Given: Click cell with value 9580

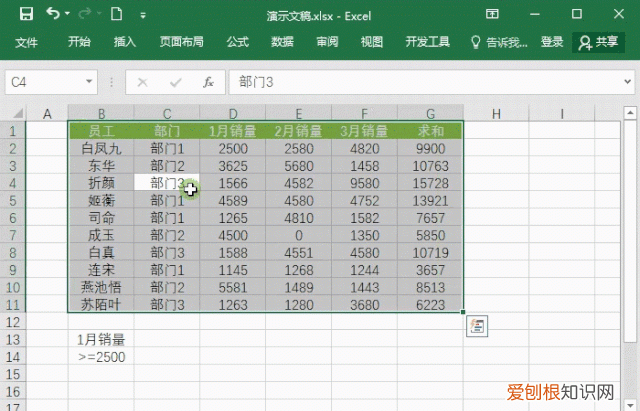Looking at the screenshot, I should 364,183.
